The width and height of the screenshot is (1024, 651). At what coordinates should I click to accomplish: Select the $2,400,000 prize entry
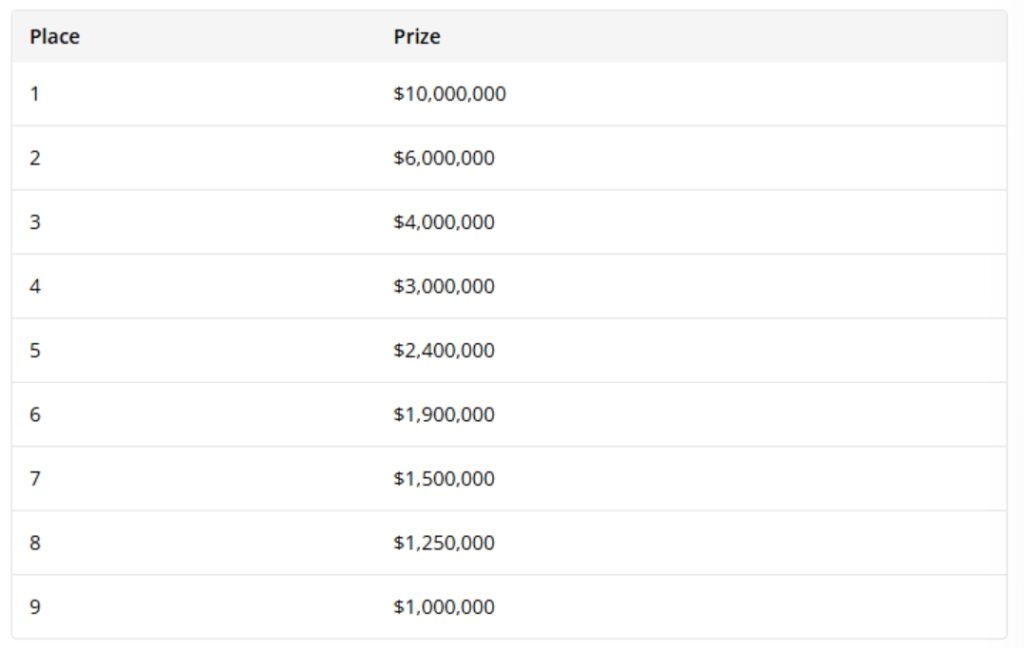(444, 350)
